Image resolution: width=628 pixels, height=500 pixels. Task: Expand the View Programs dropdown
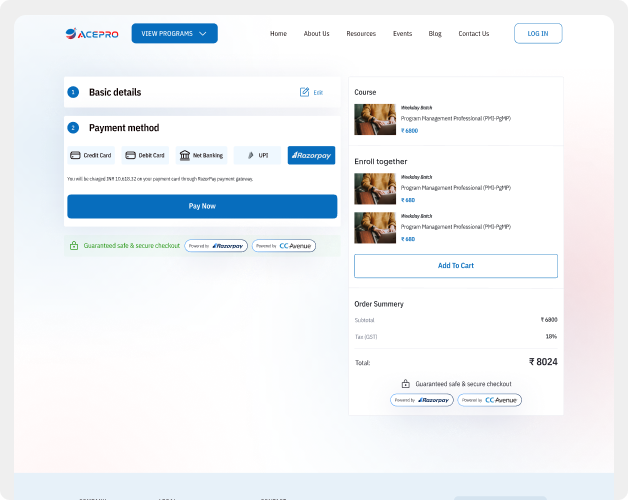click(174, 34)
